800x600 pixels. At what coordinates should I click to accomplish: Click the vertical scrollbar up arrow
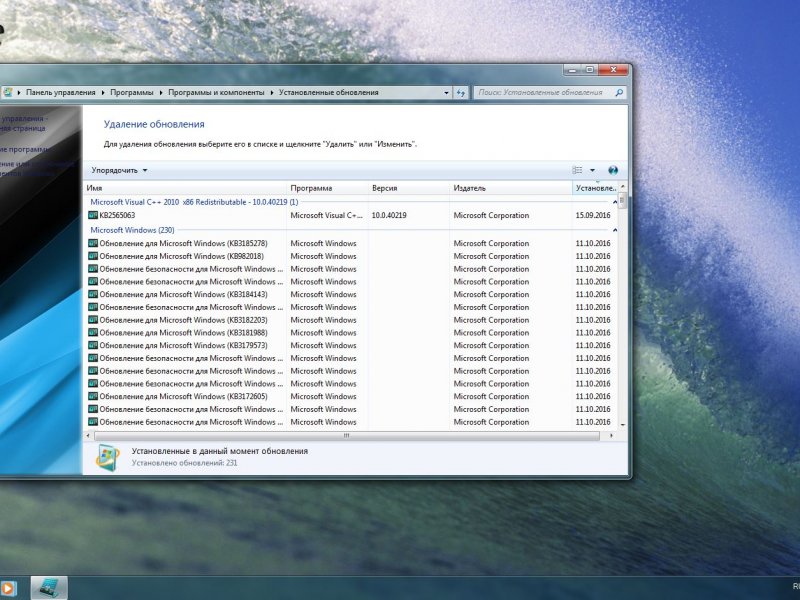(622, 187)
